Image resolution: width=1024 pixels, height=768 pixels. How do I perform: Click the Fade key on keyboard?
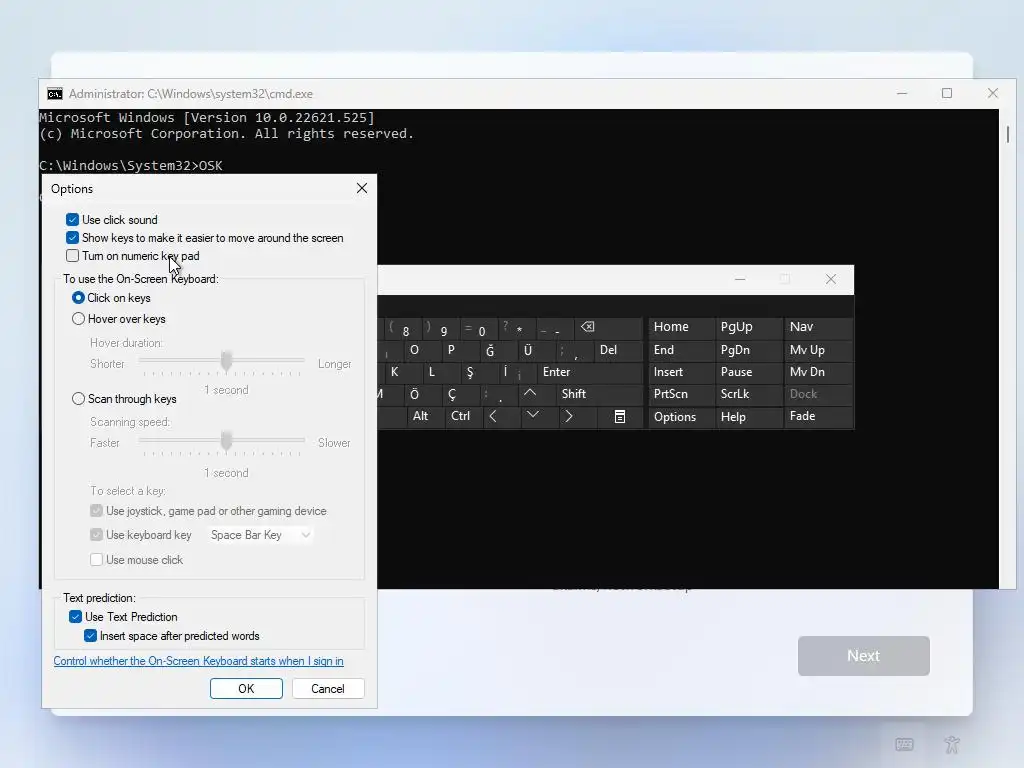point(819,417)
